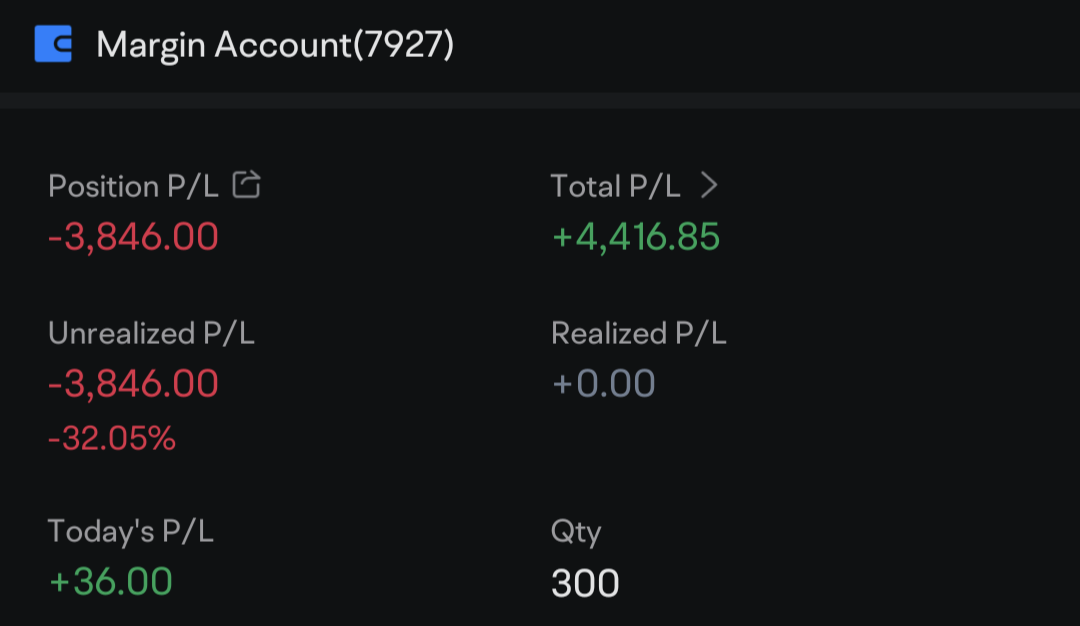Select the Qty label

coord(575,532)
